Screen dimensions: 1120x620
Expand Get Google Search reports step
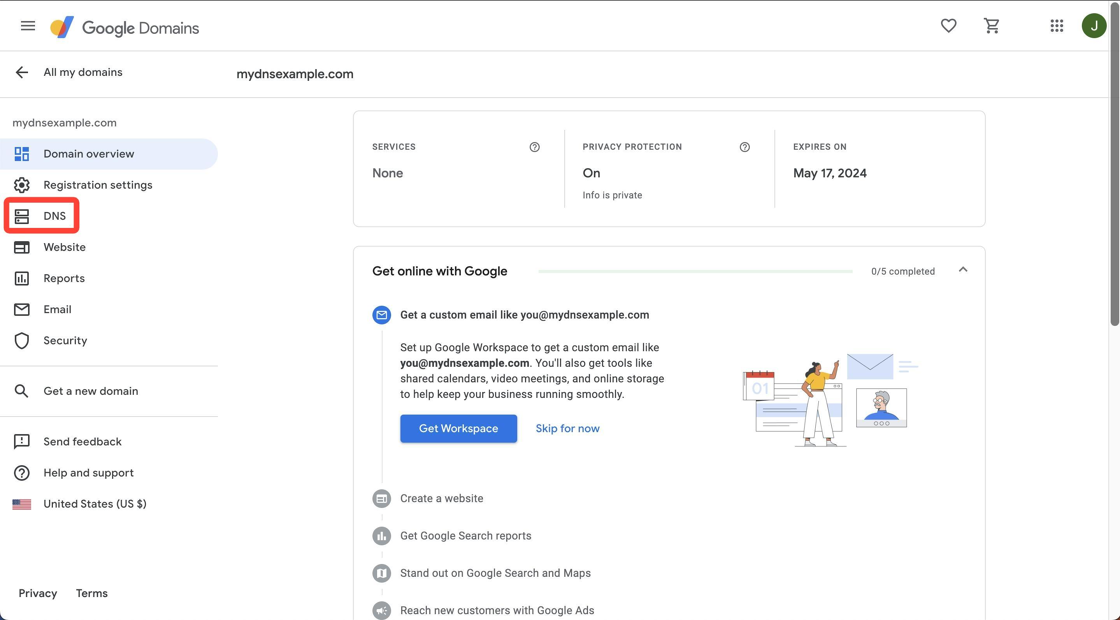pyautogui.click(x=466, y=536)
